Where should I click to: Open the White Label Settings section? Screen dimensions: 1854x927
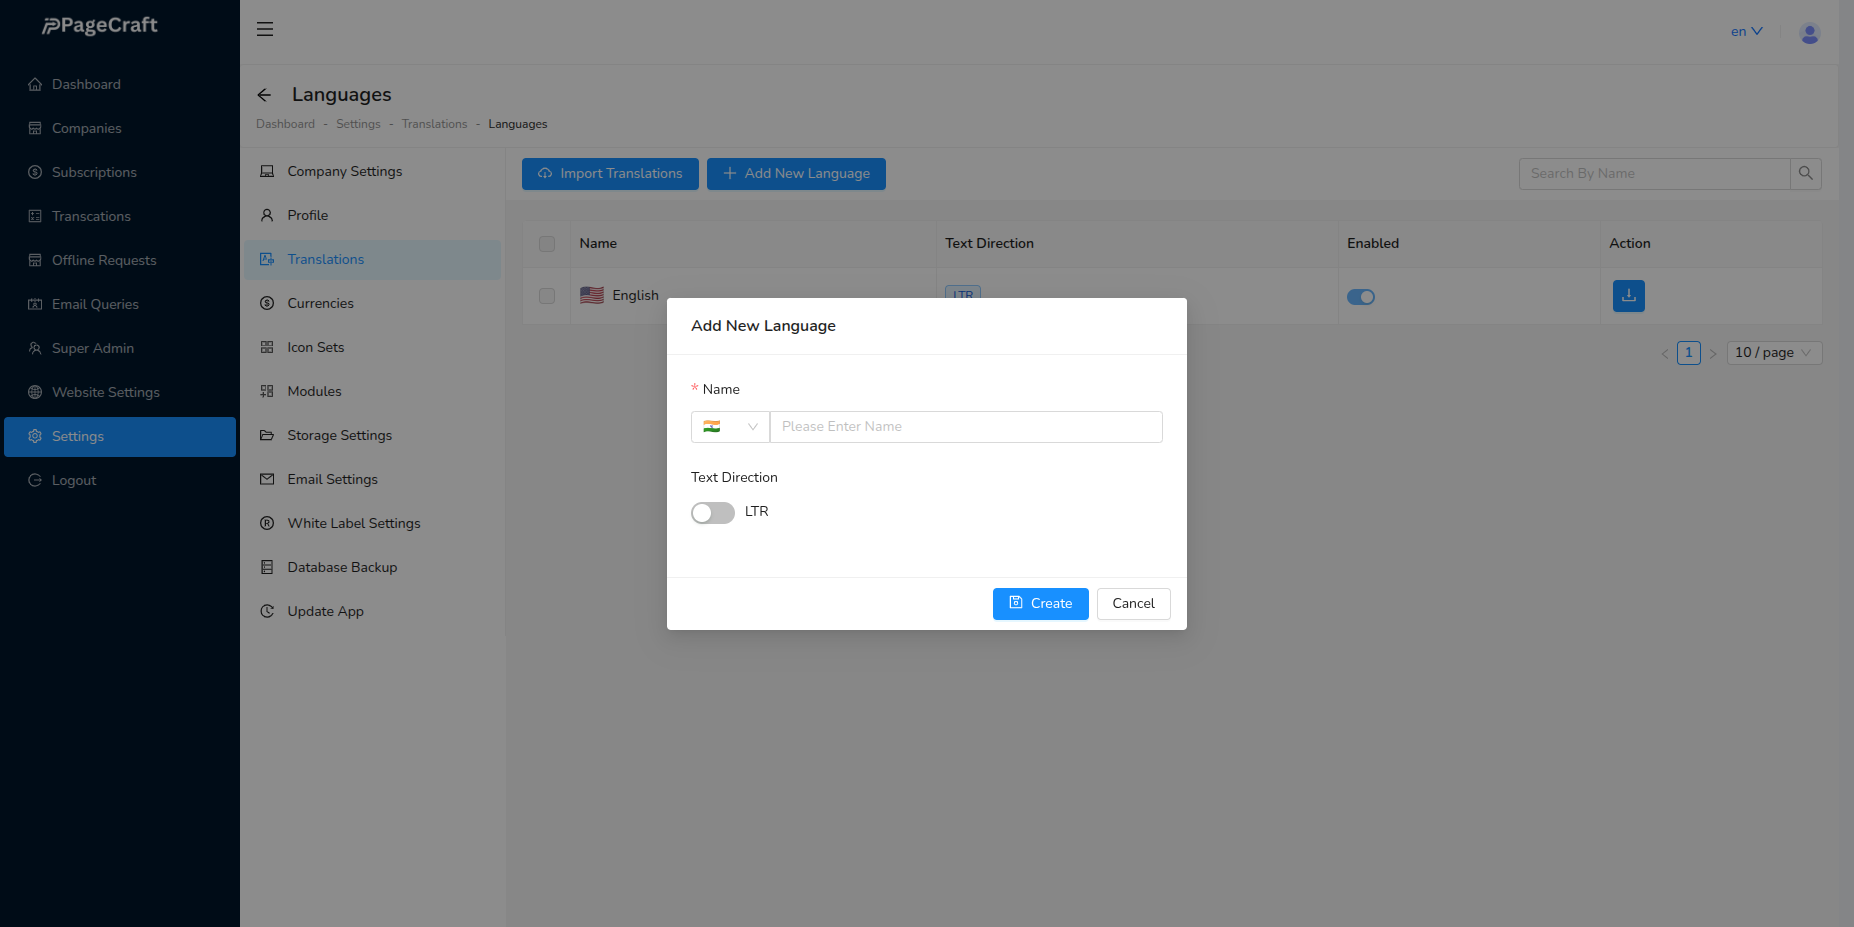coord(353,523)
